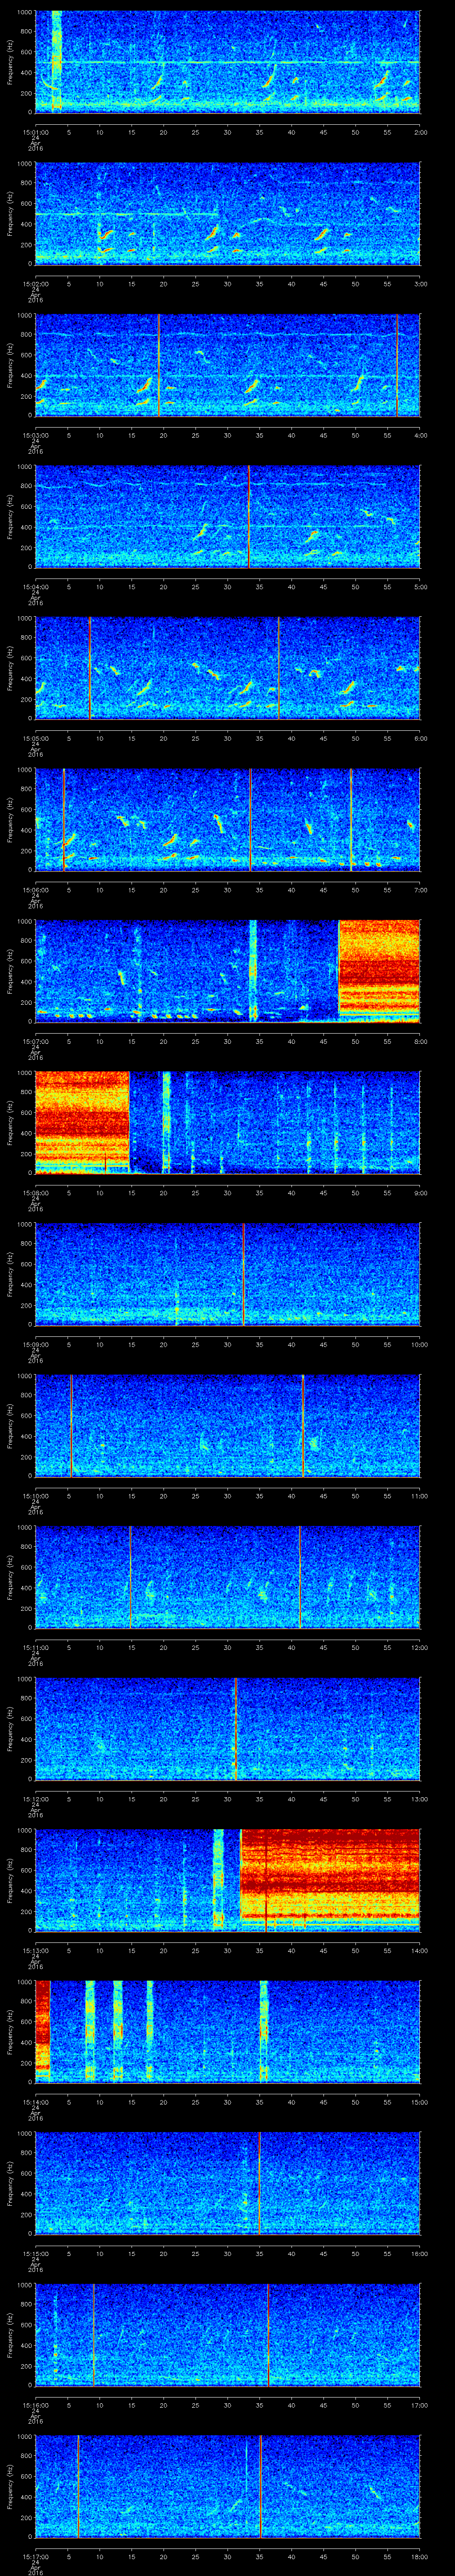
Task: Select the spectrogram panel starting at 15:05:00
Action: pyautogui.click(x=228, y=668)
